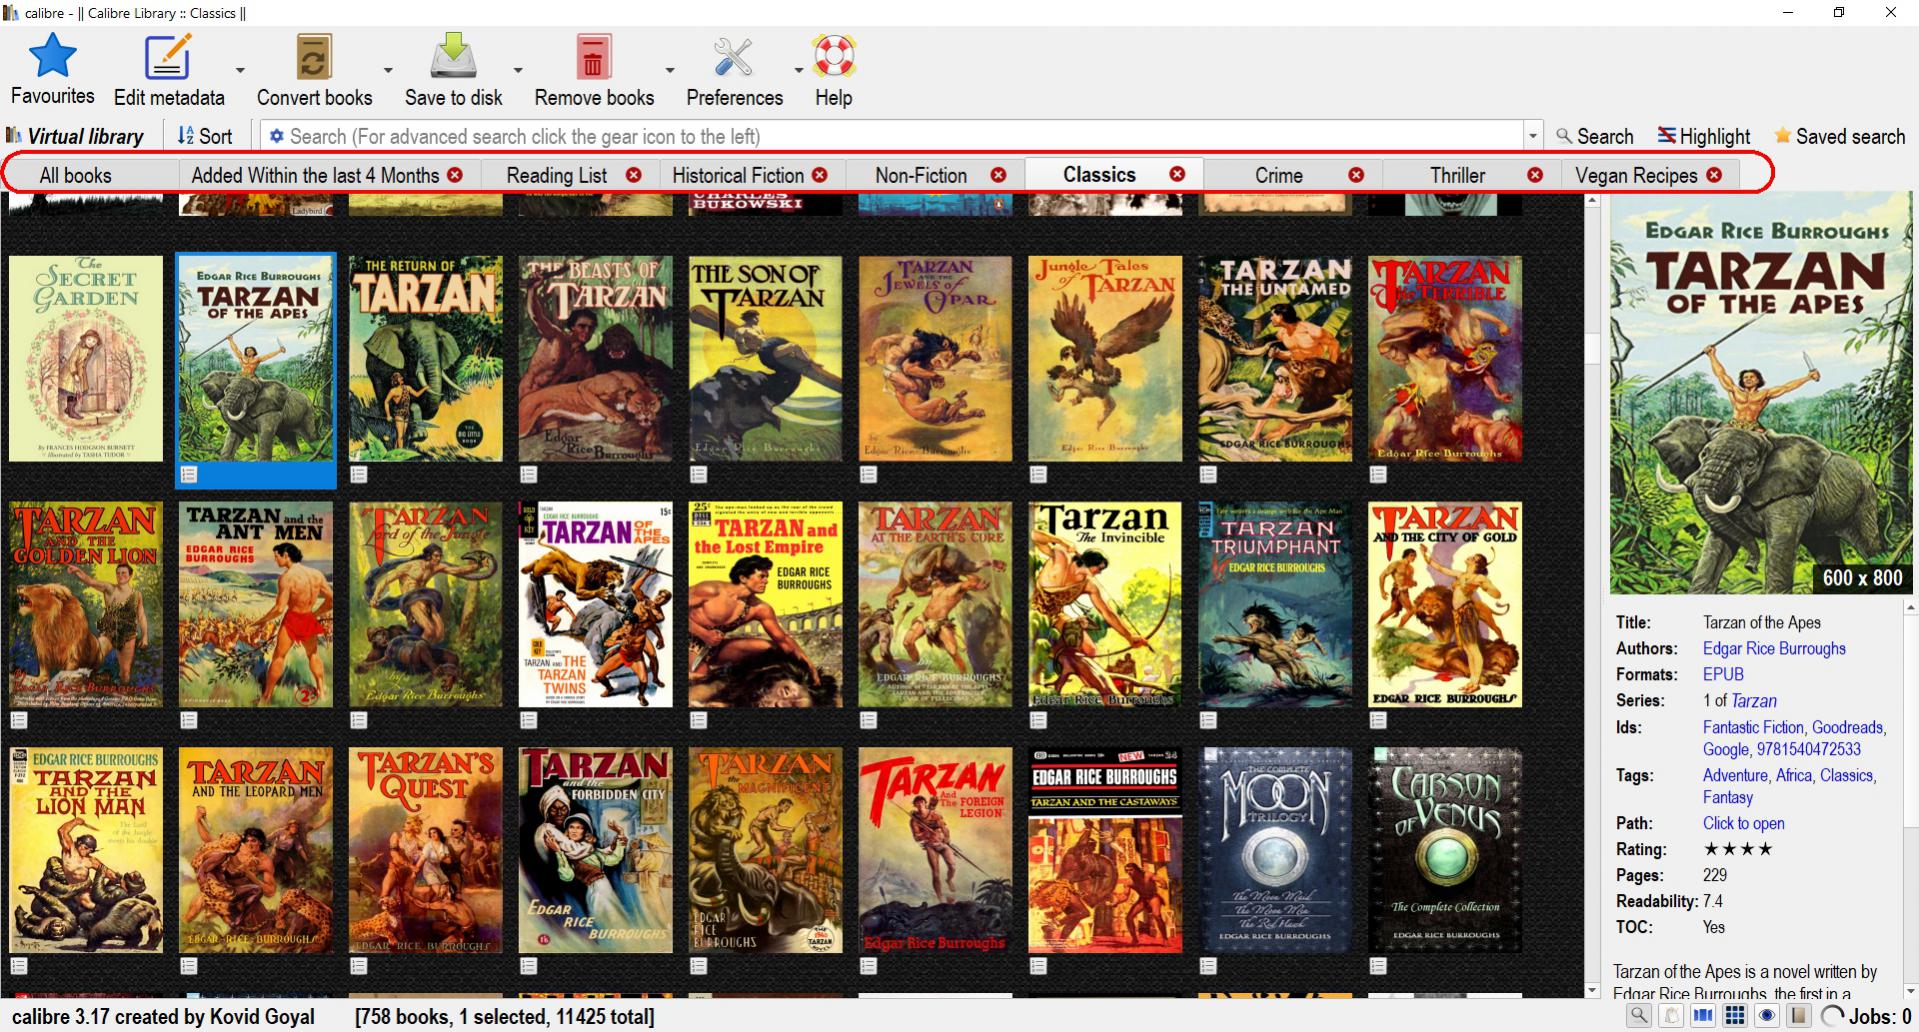1919x1032 pixels.
Task: Toggle the Cover grid view button
Action: point(1735,1016)
